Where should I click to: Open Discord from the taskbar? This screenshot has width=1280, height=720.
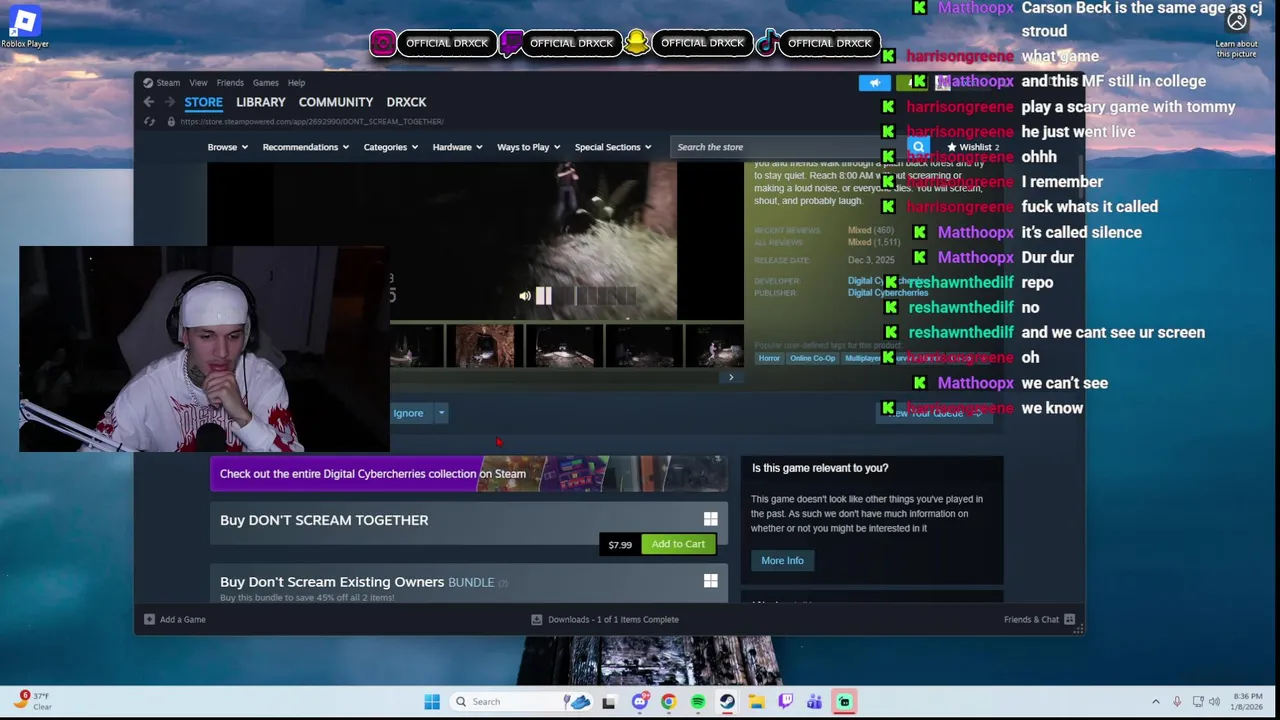click(x=640, y=702)
